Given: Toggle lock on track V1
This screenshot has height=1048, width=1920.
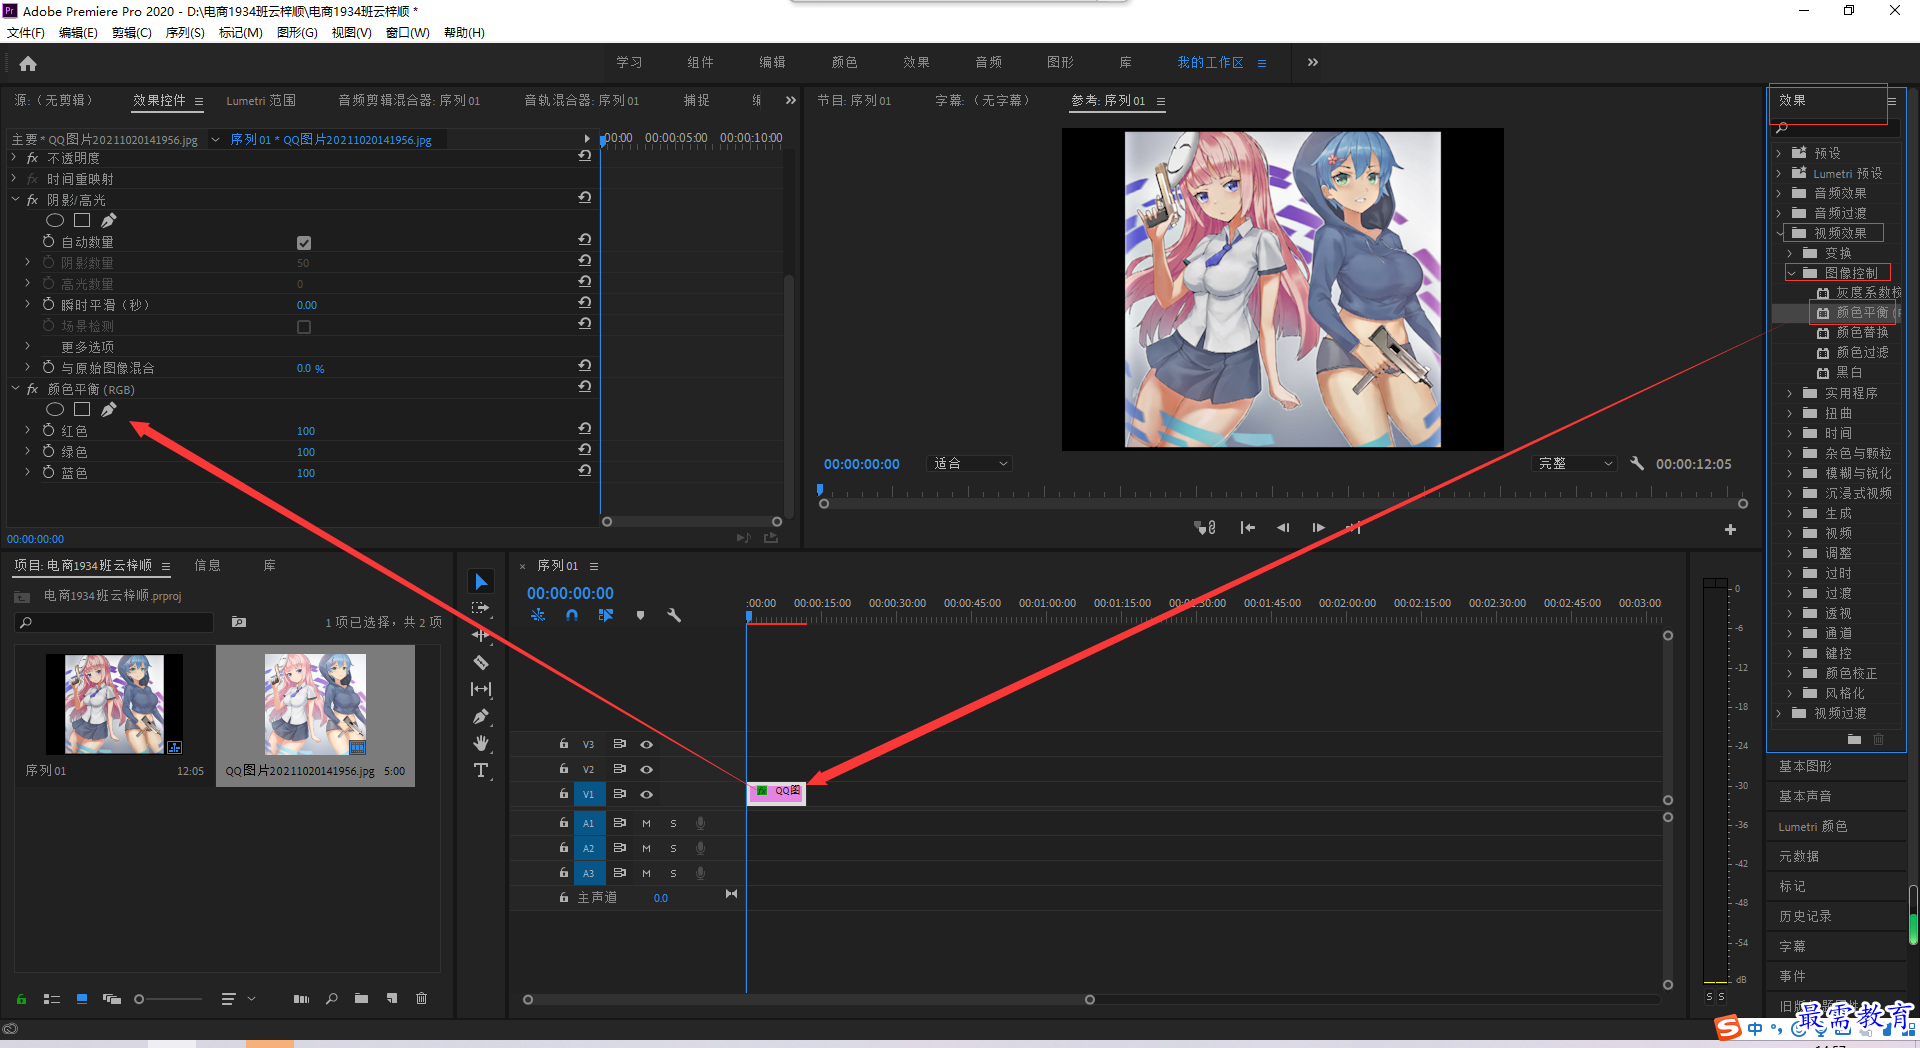Looking at the screenshot, I should [x=563, y=794].
